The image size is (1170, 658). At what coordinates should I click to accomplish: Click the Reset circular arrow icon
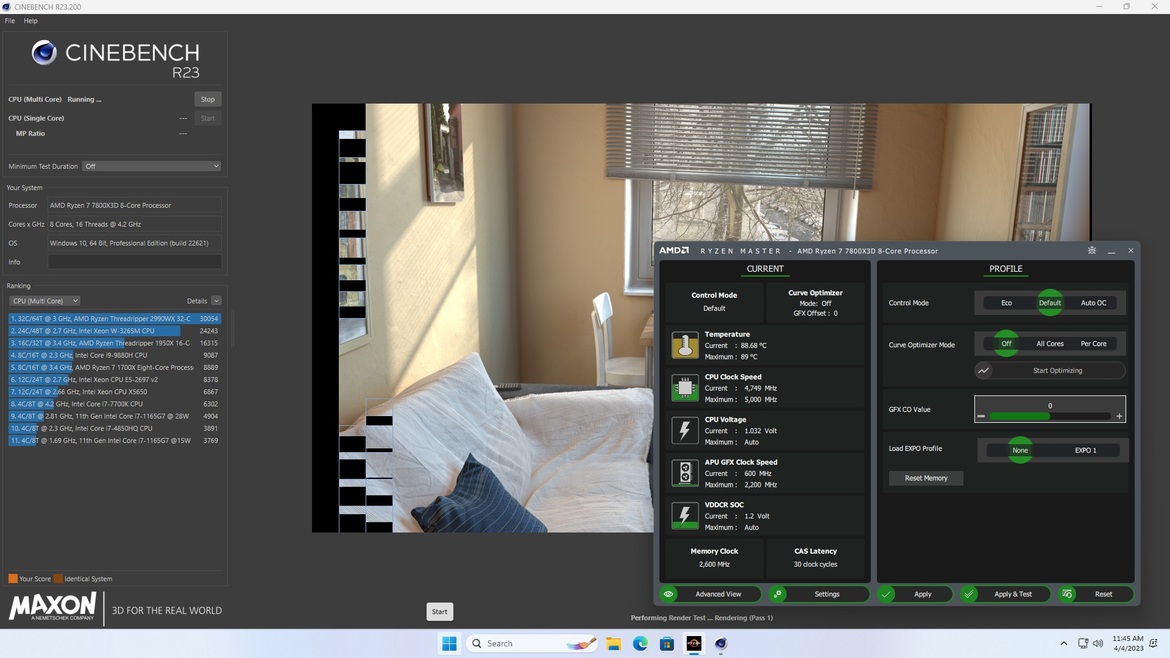[x=1068, y=594]
